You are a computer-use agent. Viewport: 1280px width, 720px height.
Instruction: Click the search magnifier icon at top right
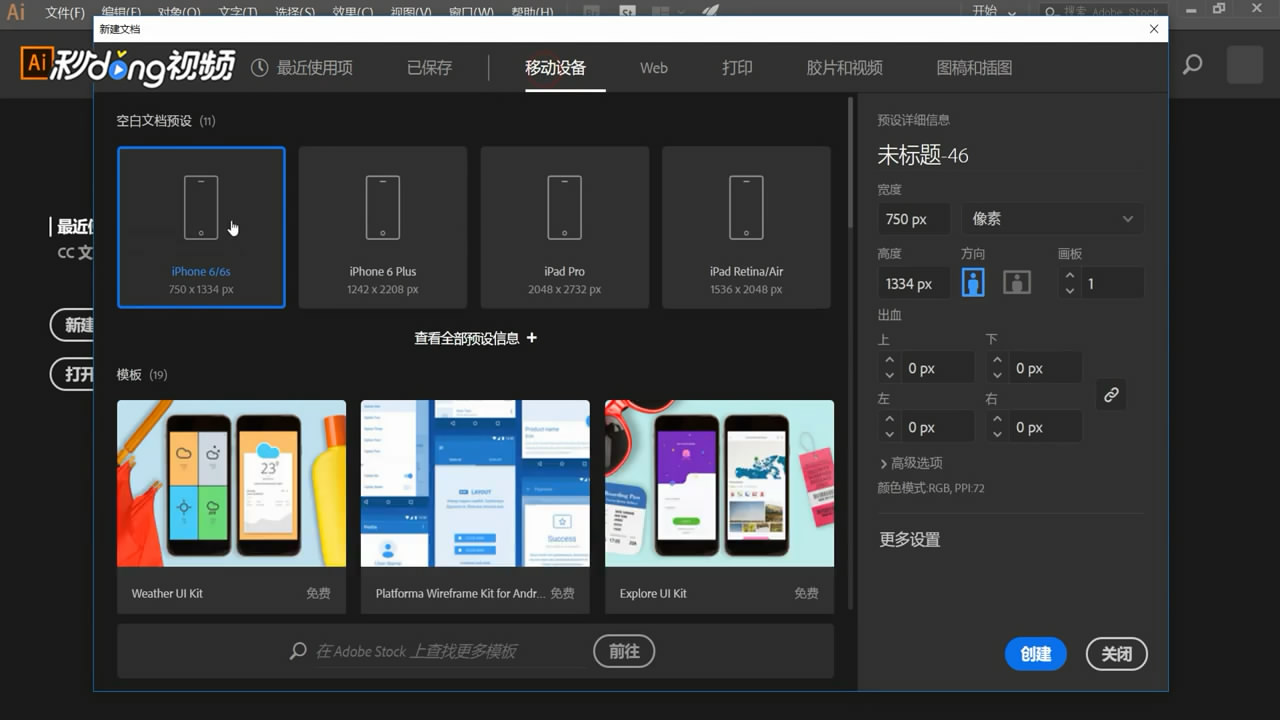coord(1192,65)
